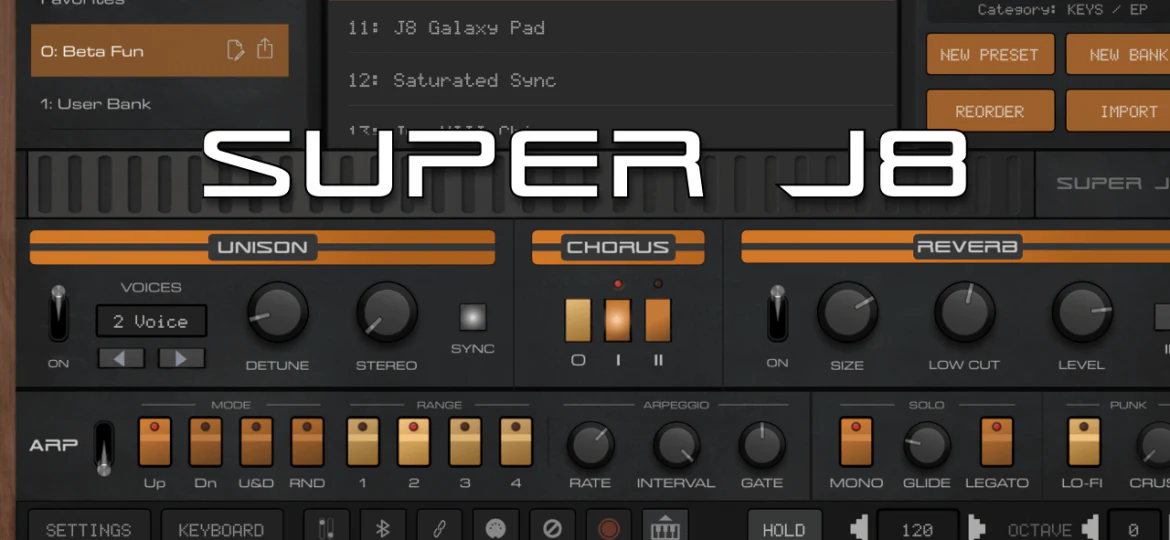Click the panic (circle-slash) icon
Viewport: 1170px width, 540px height.
pyautogui.click(x=552, y=528)
